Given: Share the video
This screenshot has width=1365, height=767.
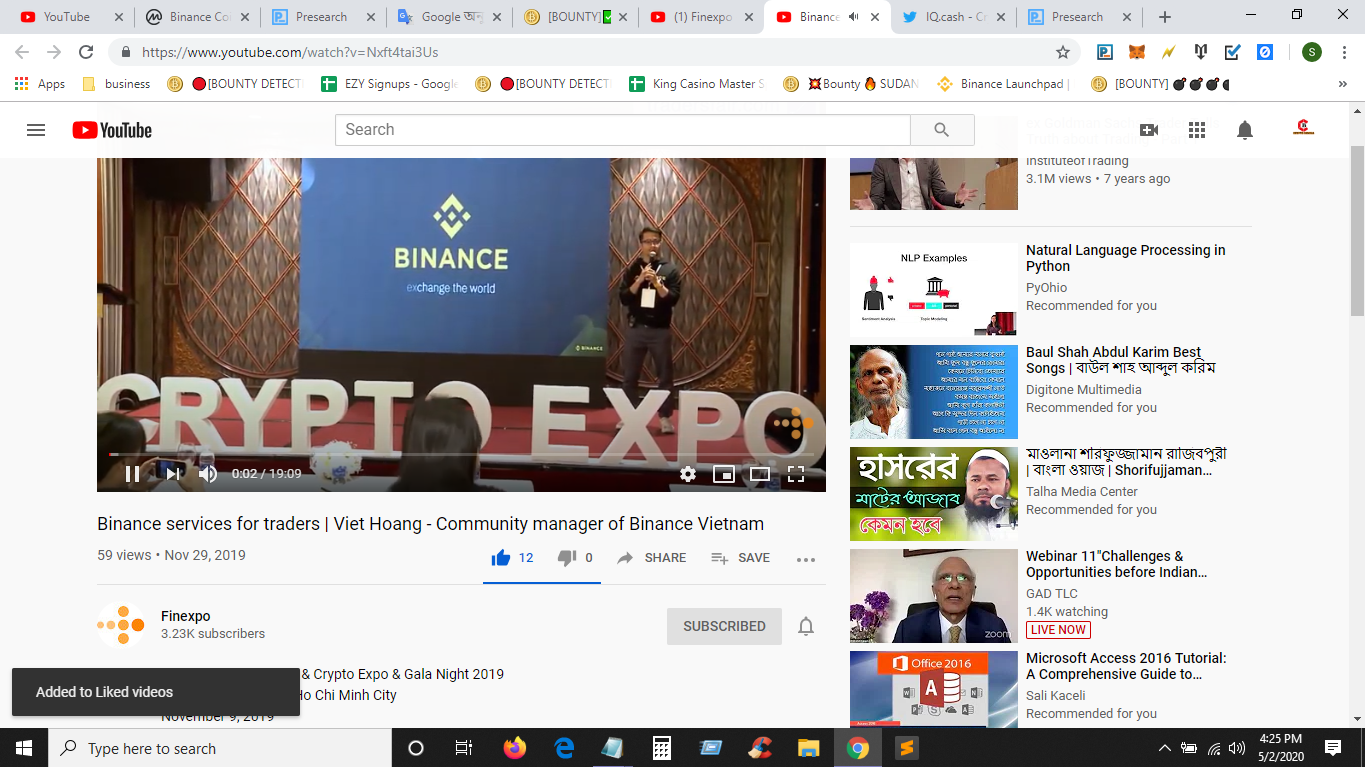Looking at the screenshot, I should click(x=651, y=558).
